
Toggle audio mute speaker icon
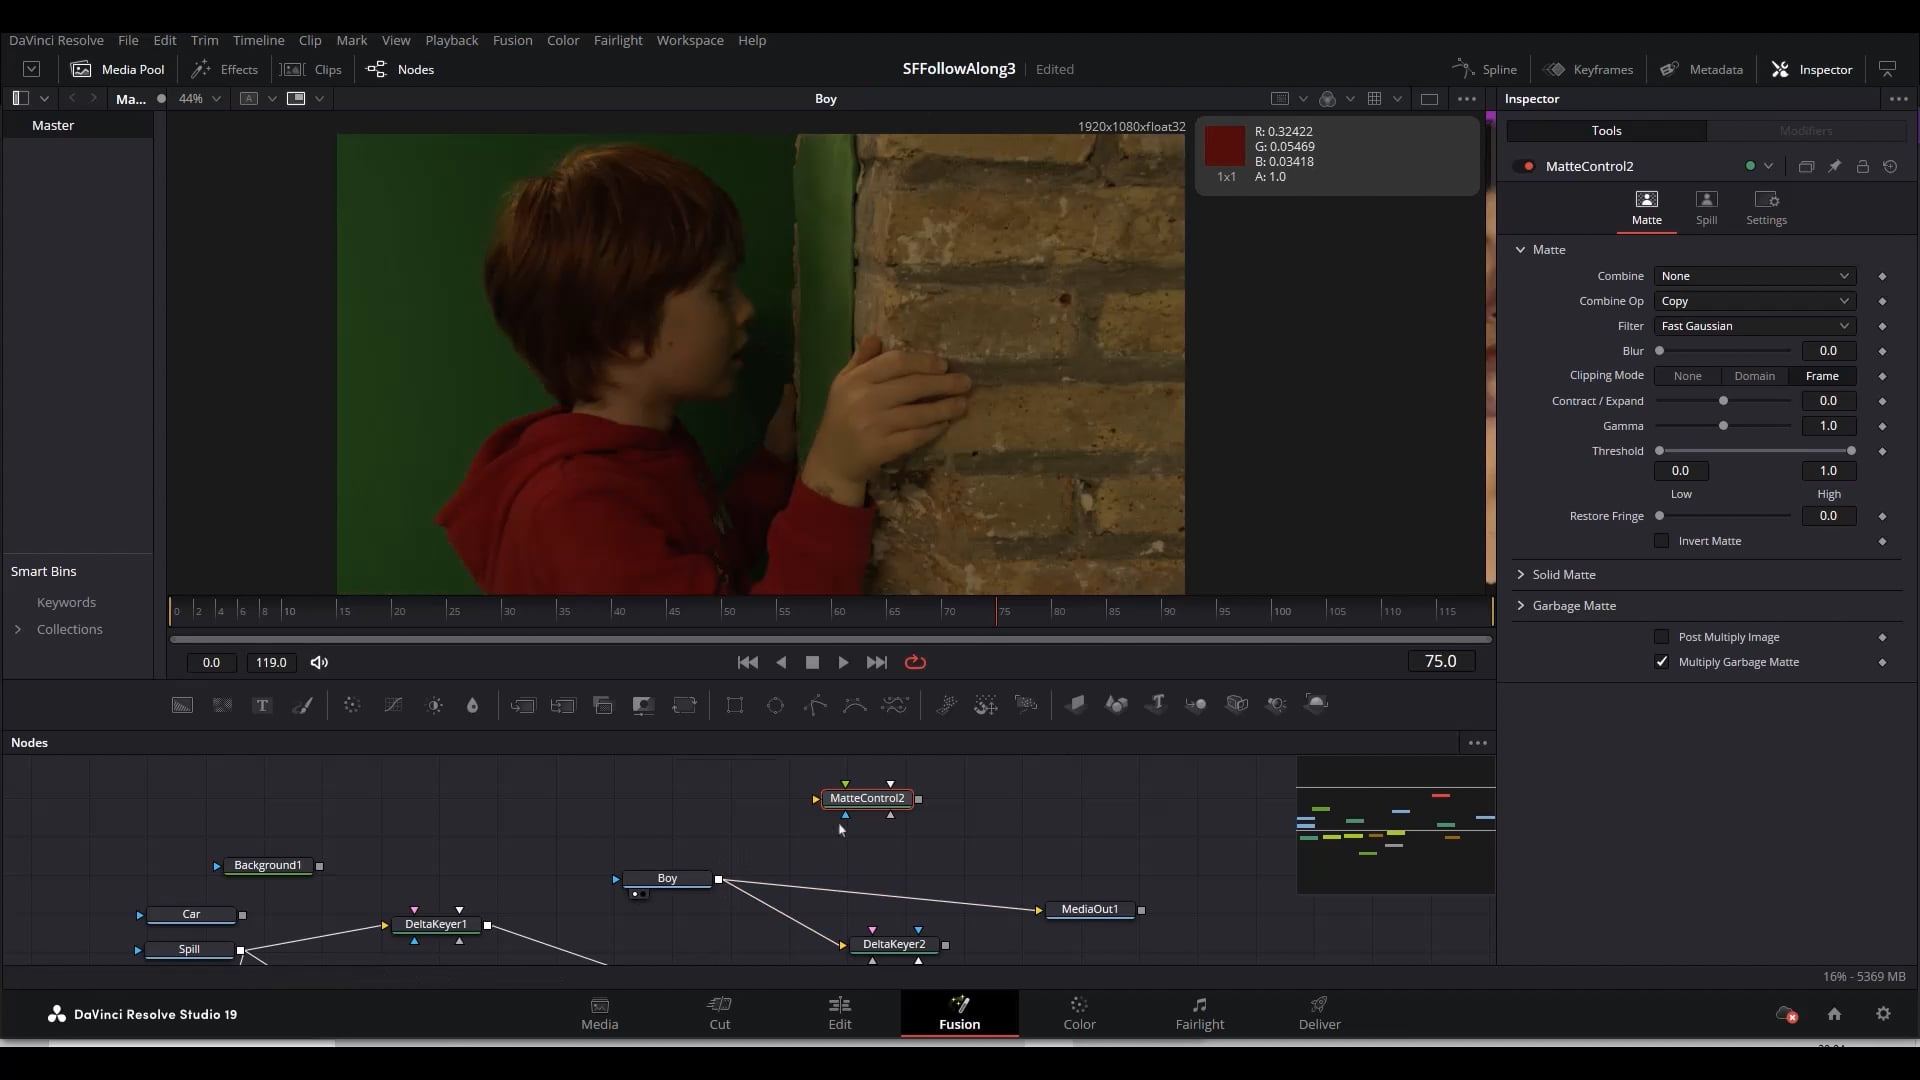click(x=319, y=662)
